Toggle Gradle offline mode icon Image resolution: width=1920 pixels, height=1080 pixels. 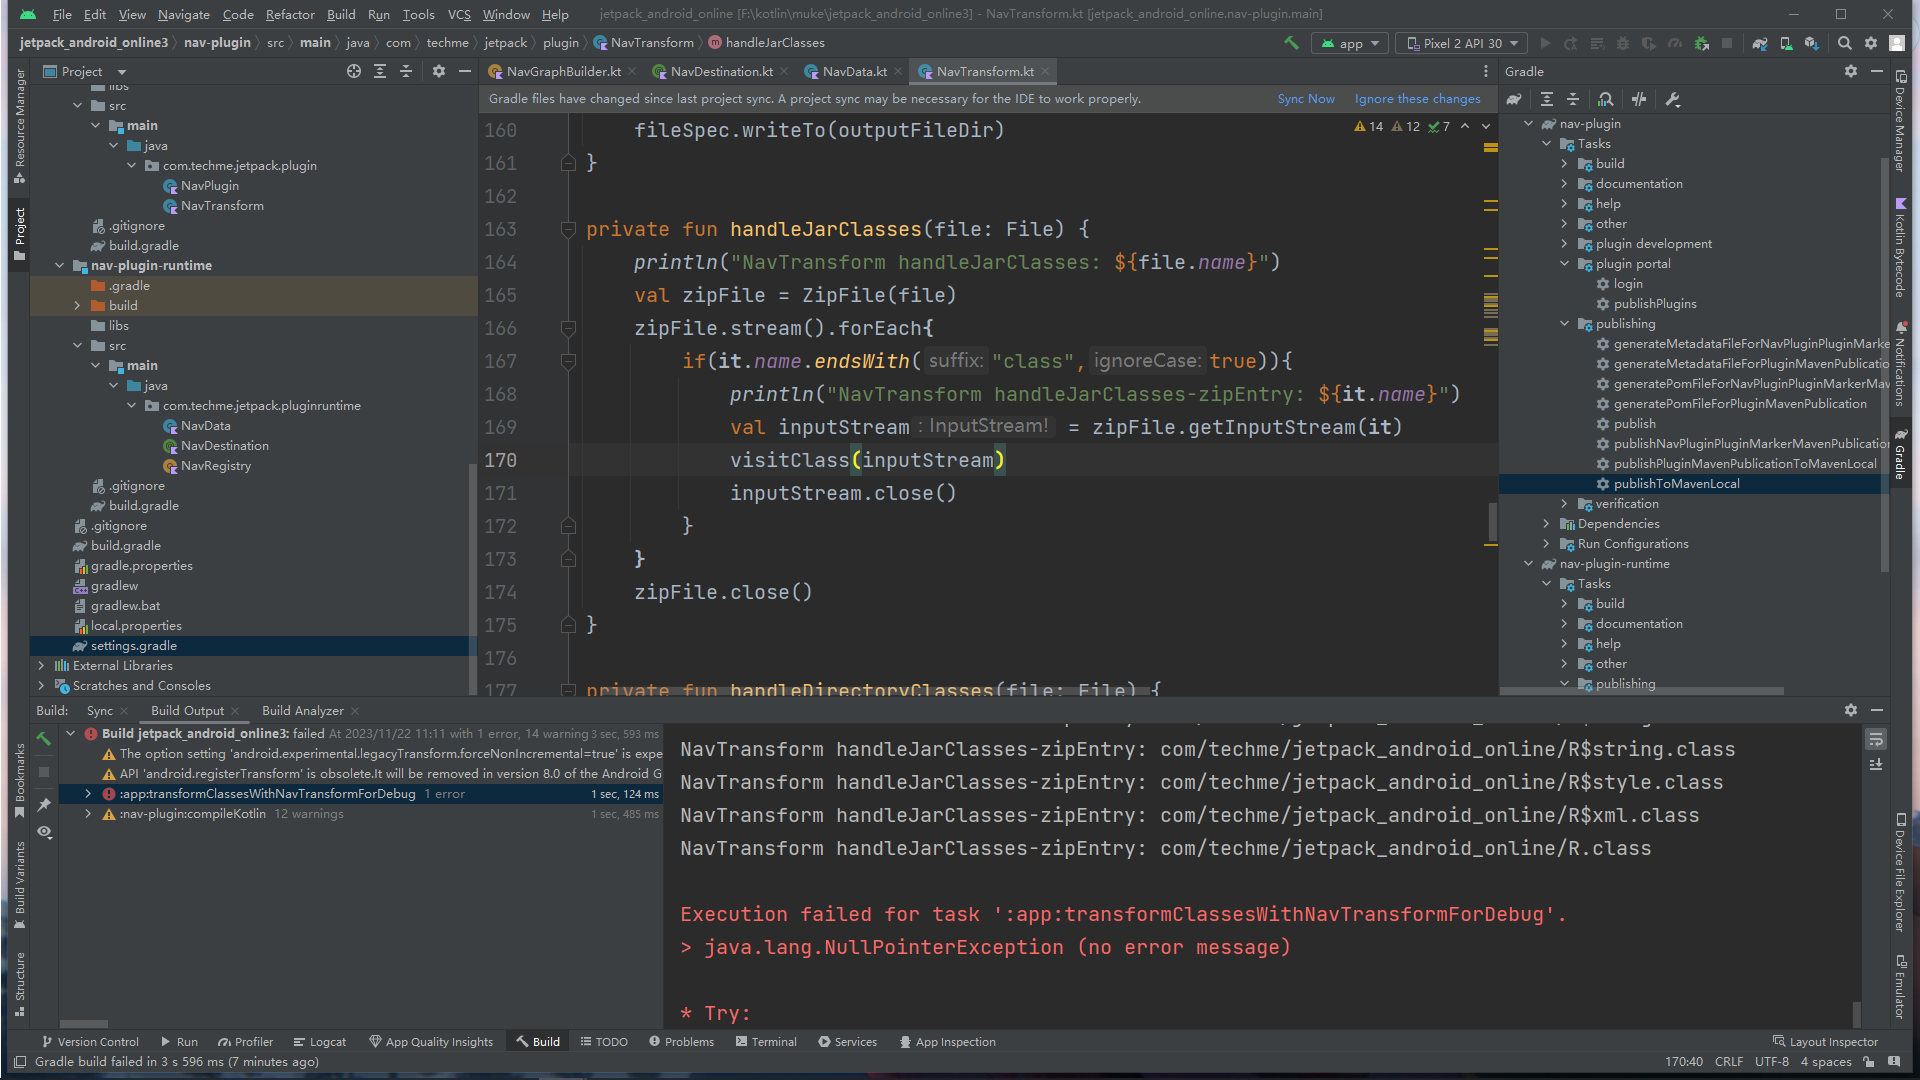pos(1638,99)
